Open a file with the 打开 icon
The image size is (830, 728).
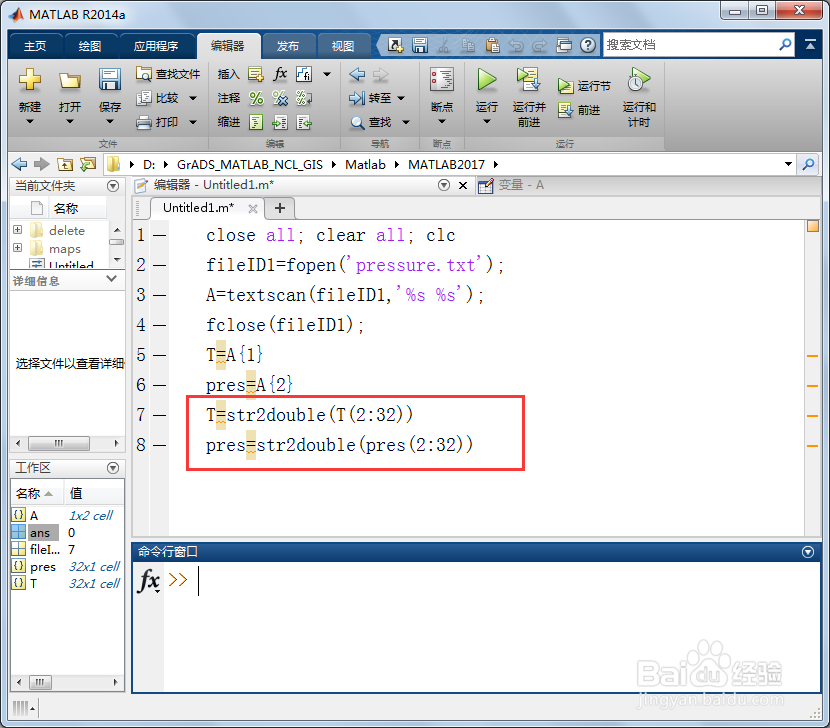(x=69, y=80)
